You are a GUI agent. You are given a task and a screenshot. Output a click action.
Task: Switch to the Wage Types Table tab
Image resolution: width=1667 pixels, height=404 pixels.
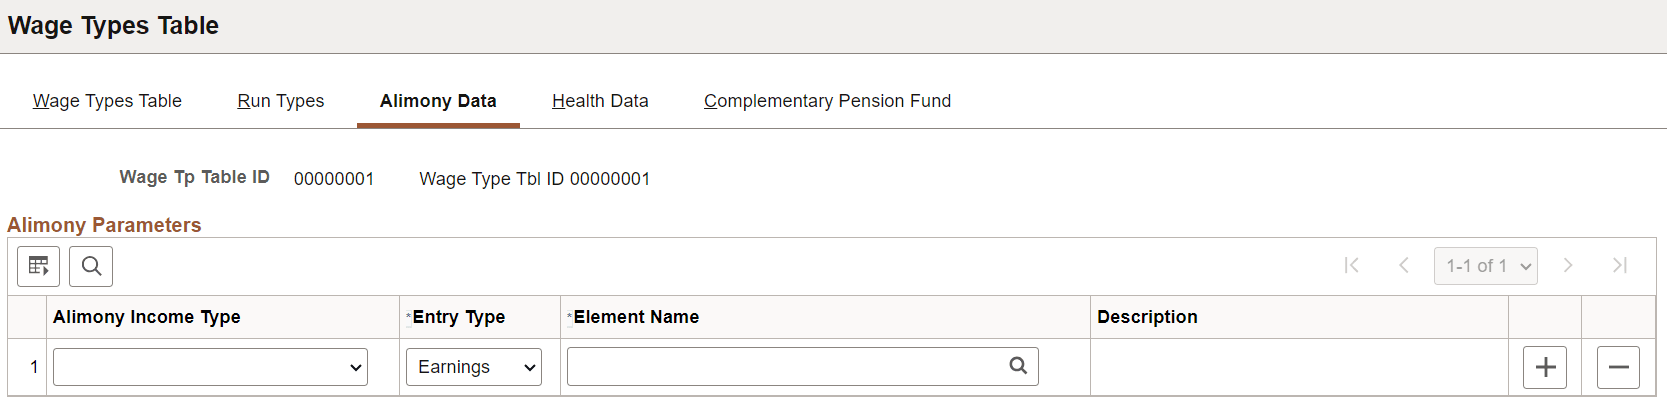coord(107,101)
